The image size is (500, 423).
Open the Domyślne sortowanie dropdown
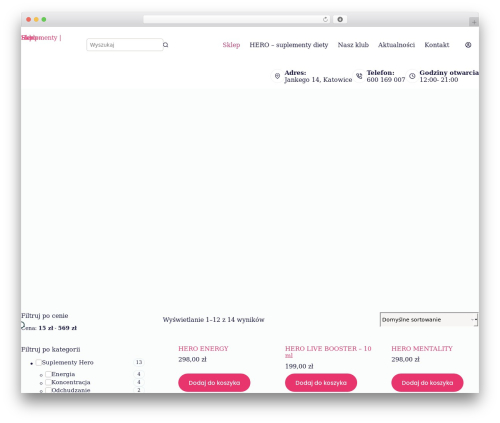429,320
